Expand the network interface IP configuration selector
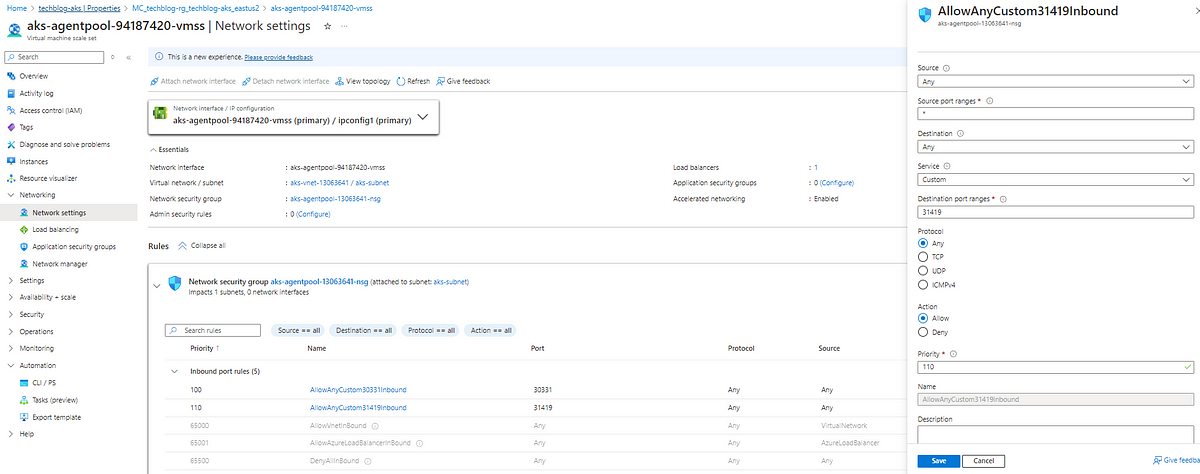Image resolution: width=1200 pixels, height=474 pixels. [x=422, y=117]
